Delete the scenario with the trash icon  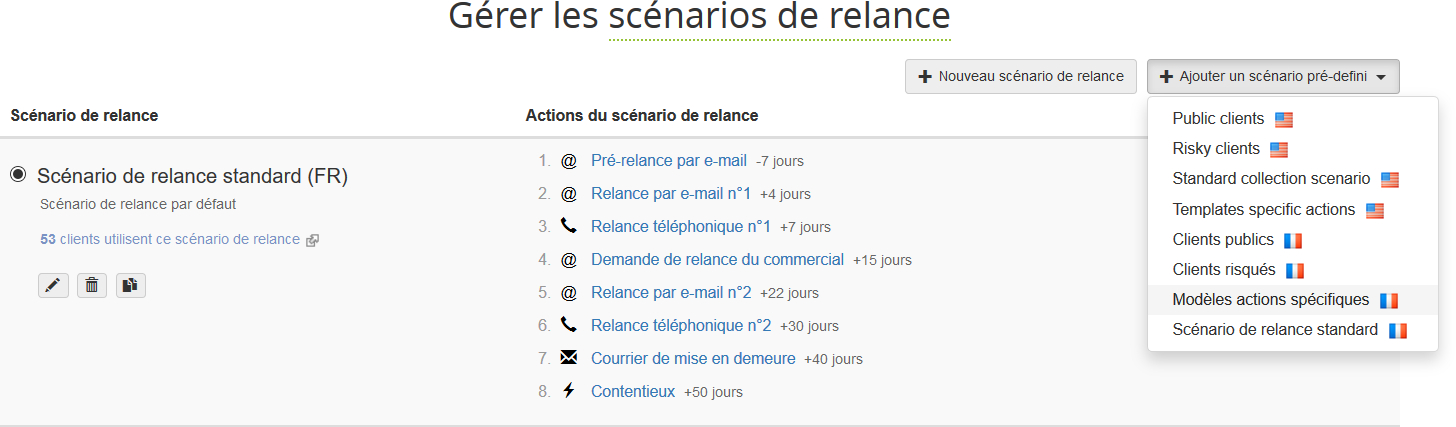92,286
